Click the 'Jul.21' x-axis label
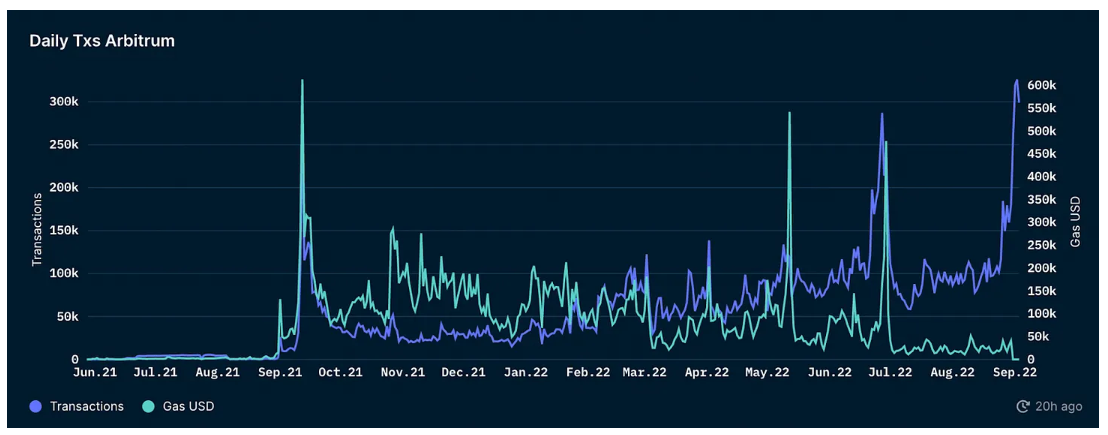1108x435 pixels. pos(155,372)
